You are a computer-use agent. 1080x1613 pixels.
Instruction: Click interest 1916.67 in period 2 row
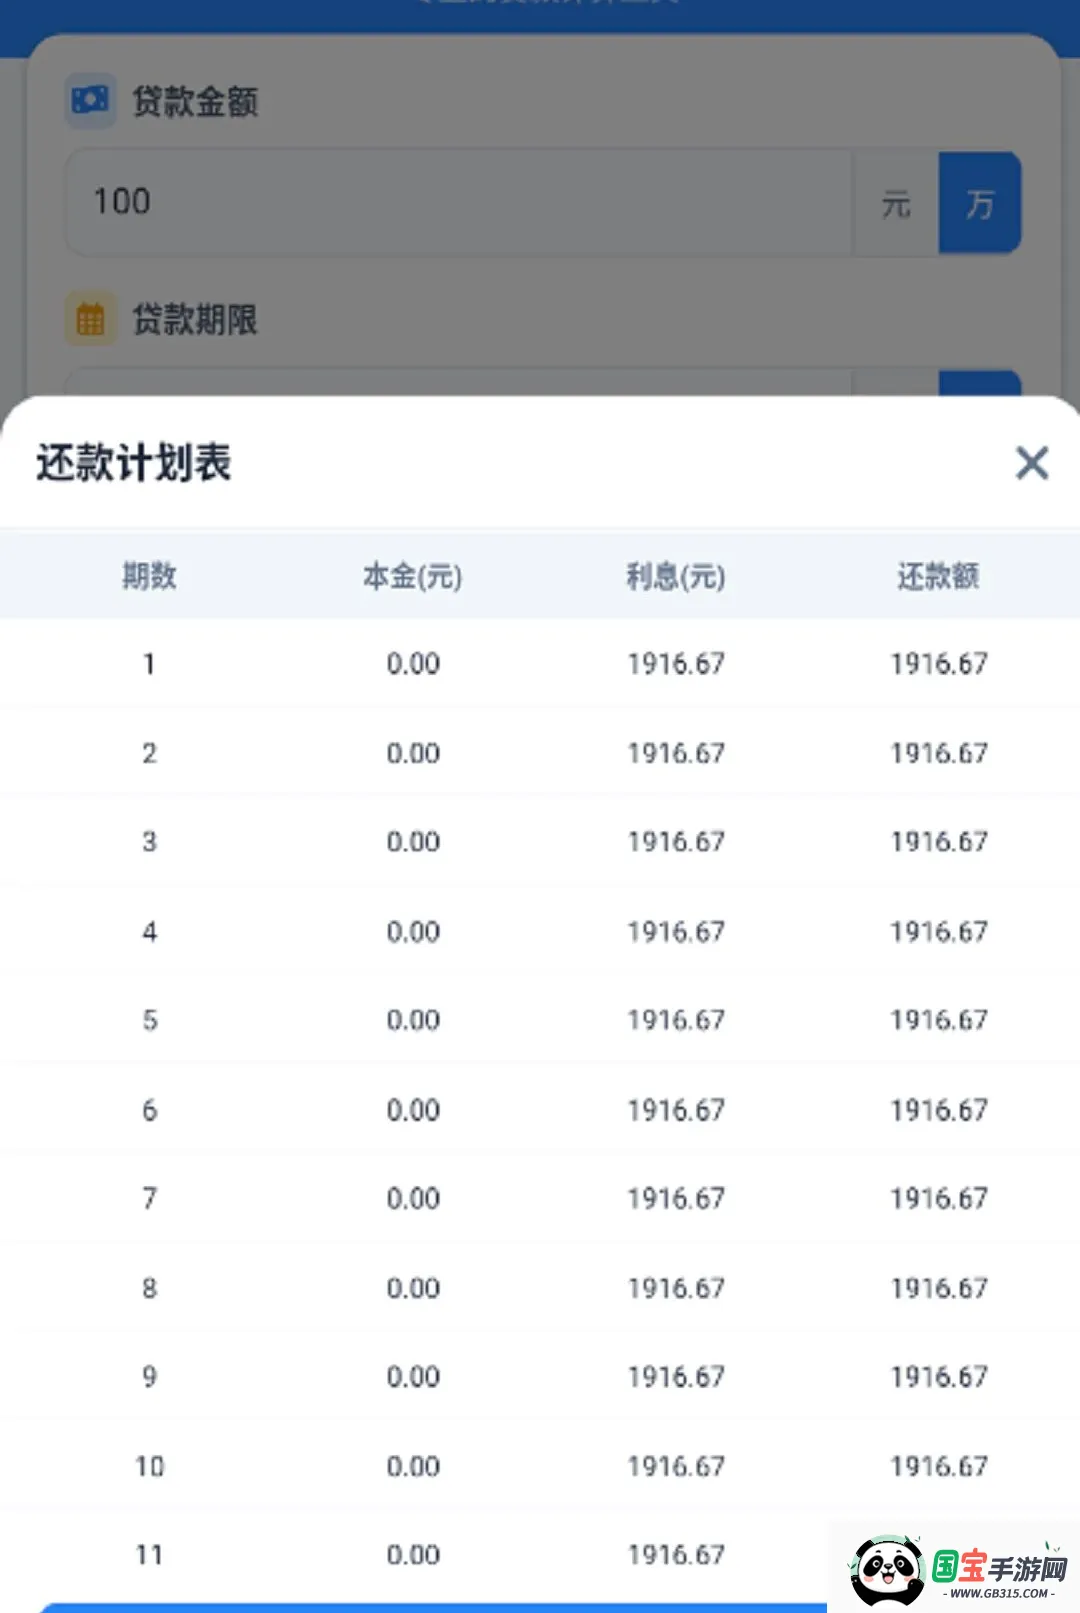click(676, 753)
